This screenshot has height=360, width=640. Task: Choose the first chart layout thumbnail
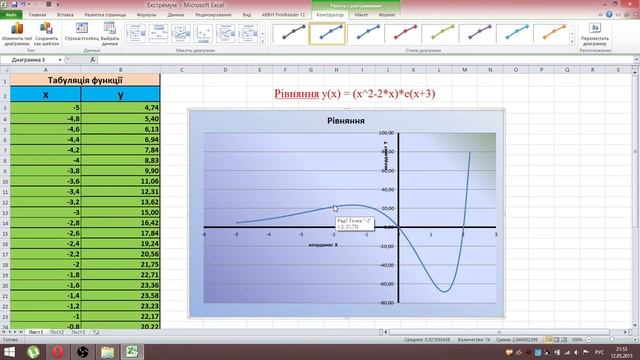(x=136, y=33)
